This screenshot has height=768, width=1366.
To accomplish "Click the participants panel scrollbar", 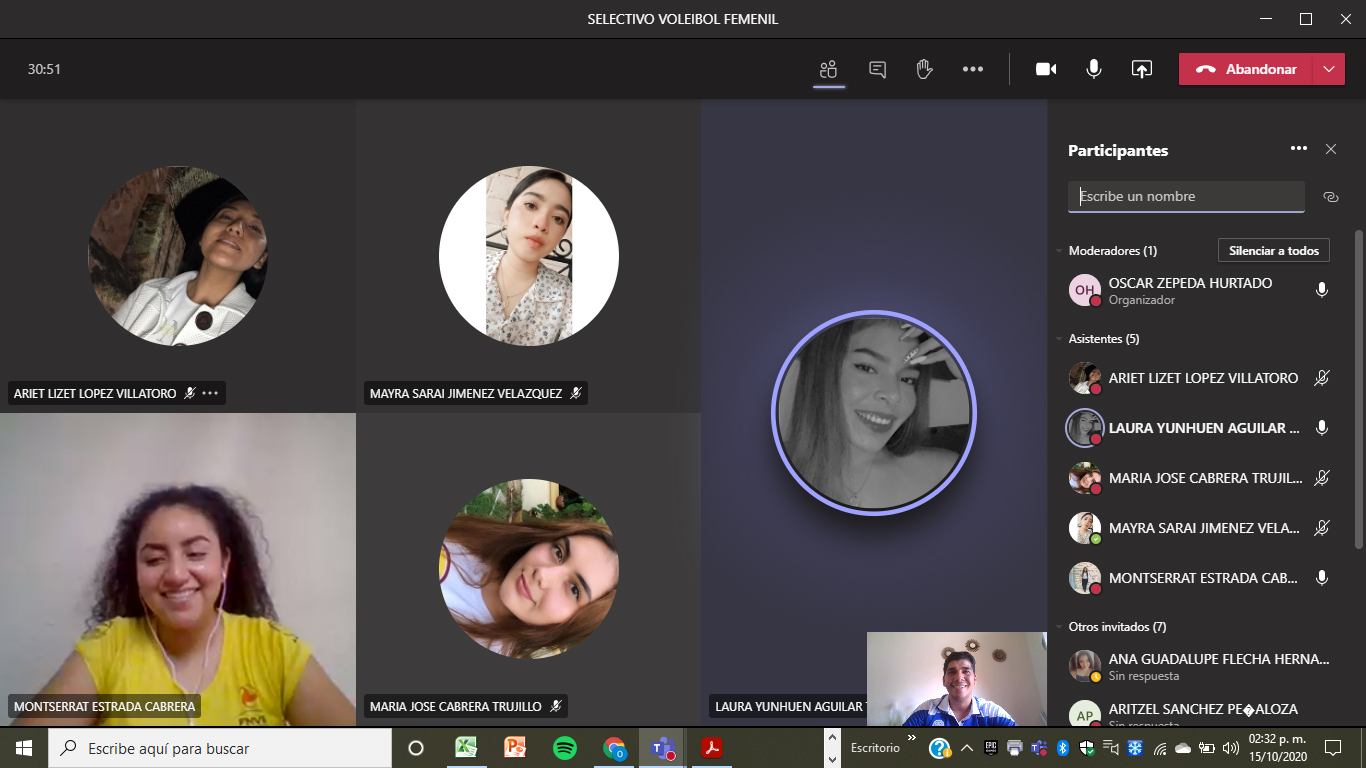I will tap(1358, 388).
